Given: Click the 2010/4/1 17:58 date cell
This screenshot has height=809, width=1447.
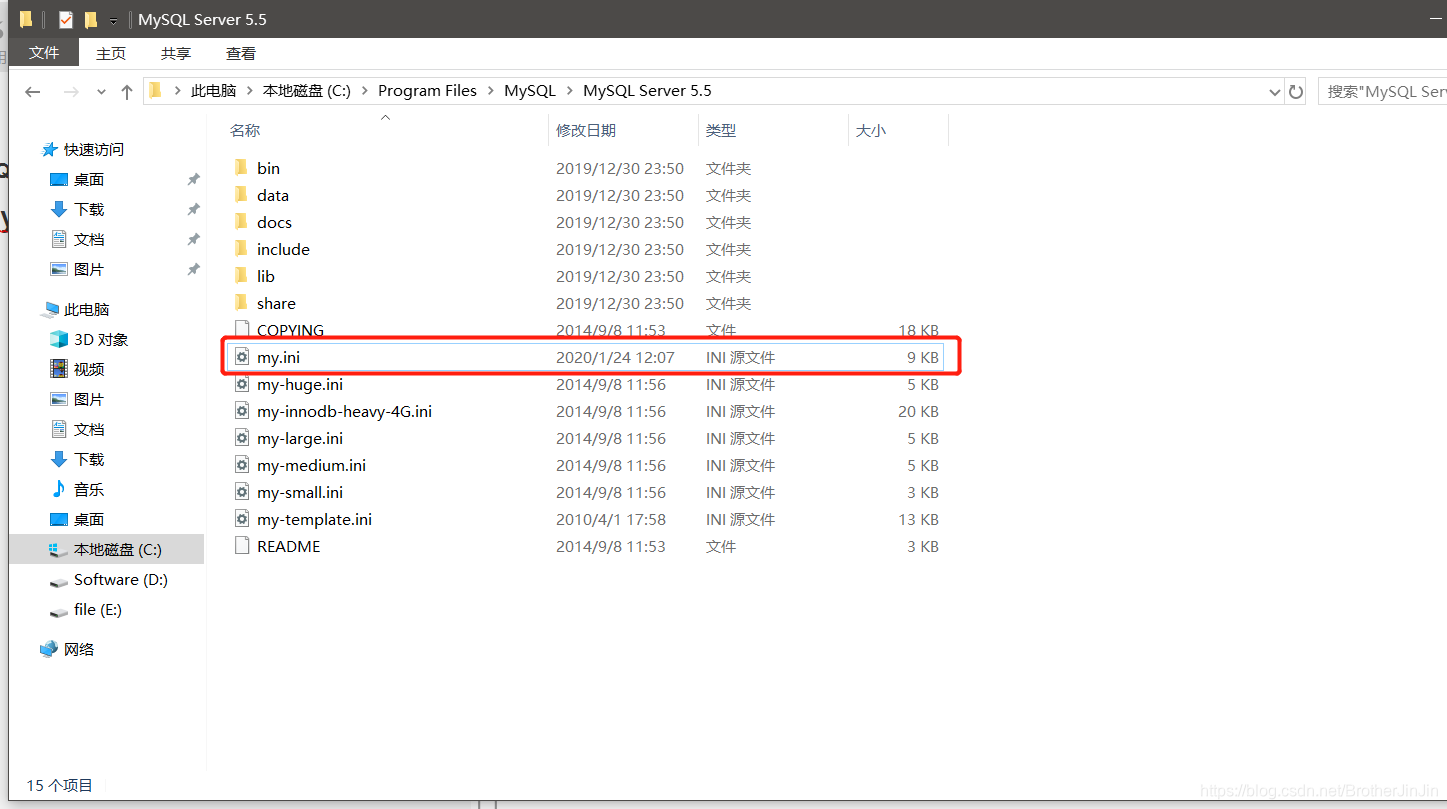Looking at the screenshot, I should click(610, 519).
